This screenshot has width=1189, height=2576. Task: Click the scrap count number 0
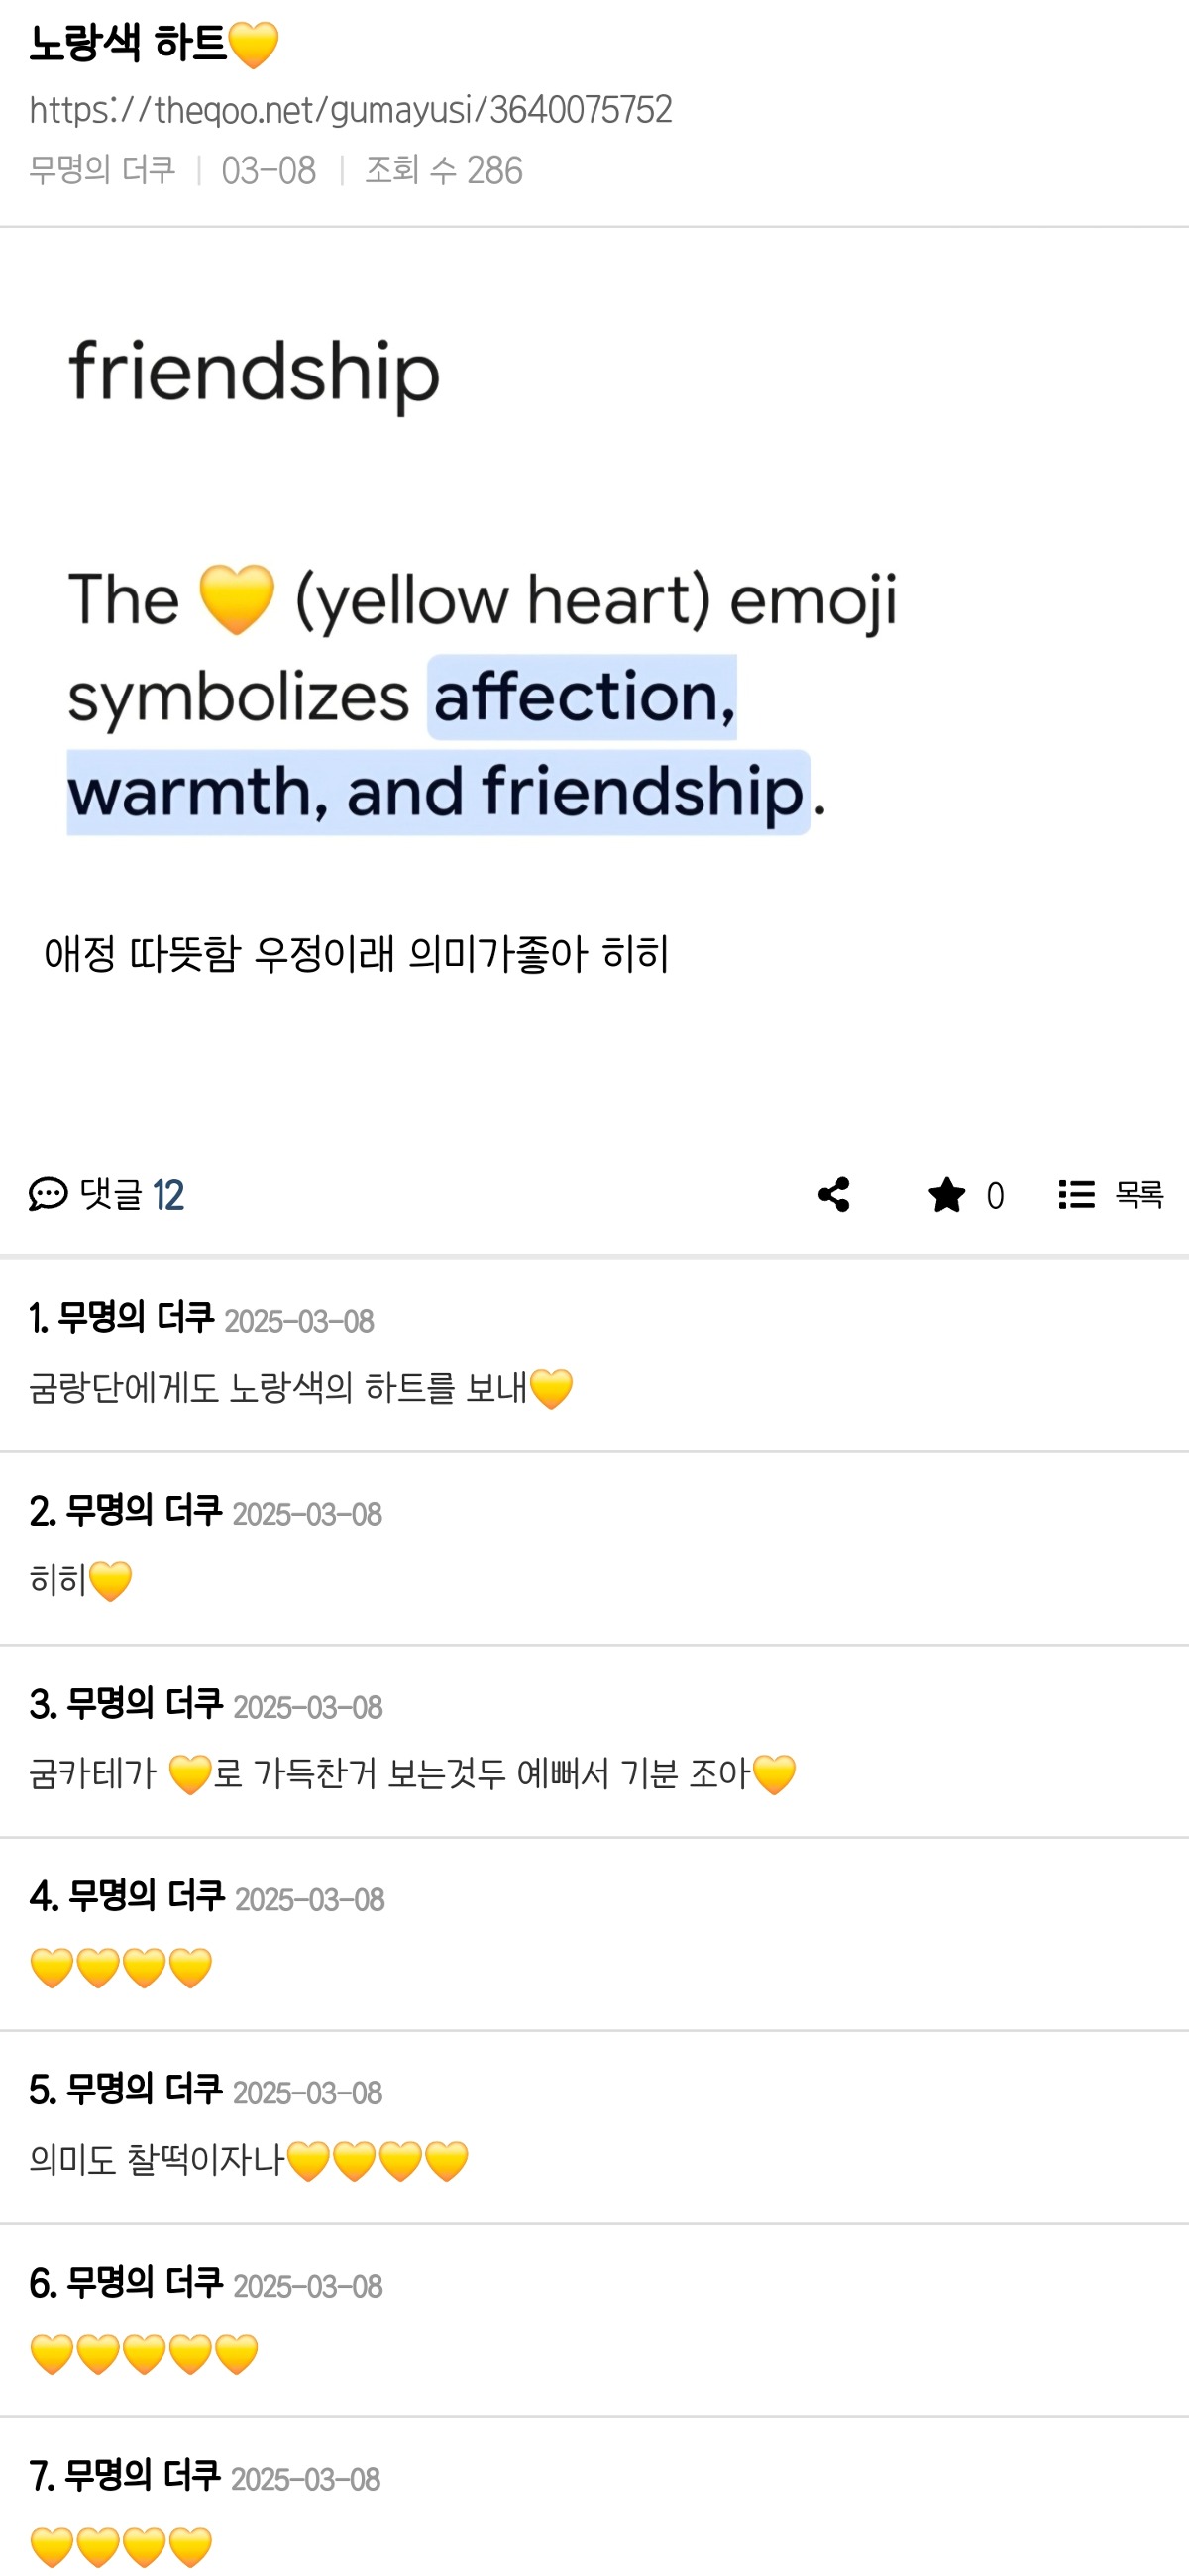click(994, 1195)
